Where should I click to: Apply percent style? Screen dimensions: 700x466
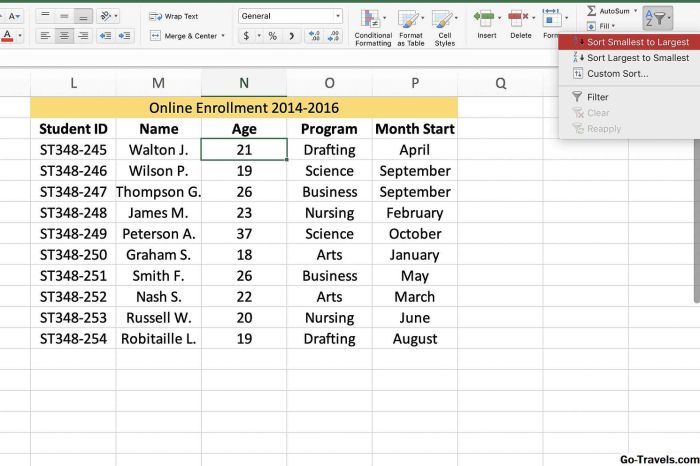click(x=272, y=36)
